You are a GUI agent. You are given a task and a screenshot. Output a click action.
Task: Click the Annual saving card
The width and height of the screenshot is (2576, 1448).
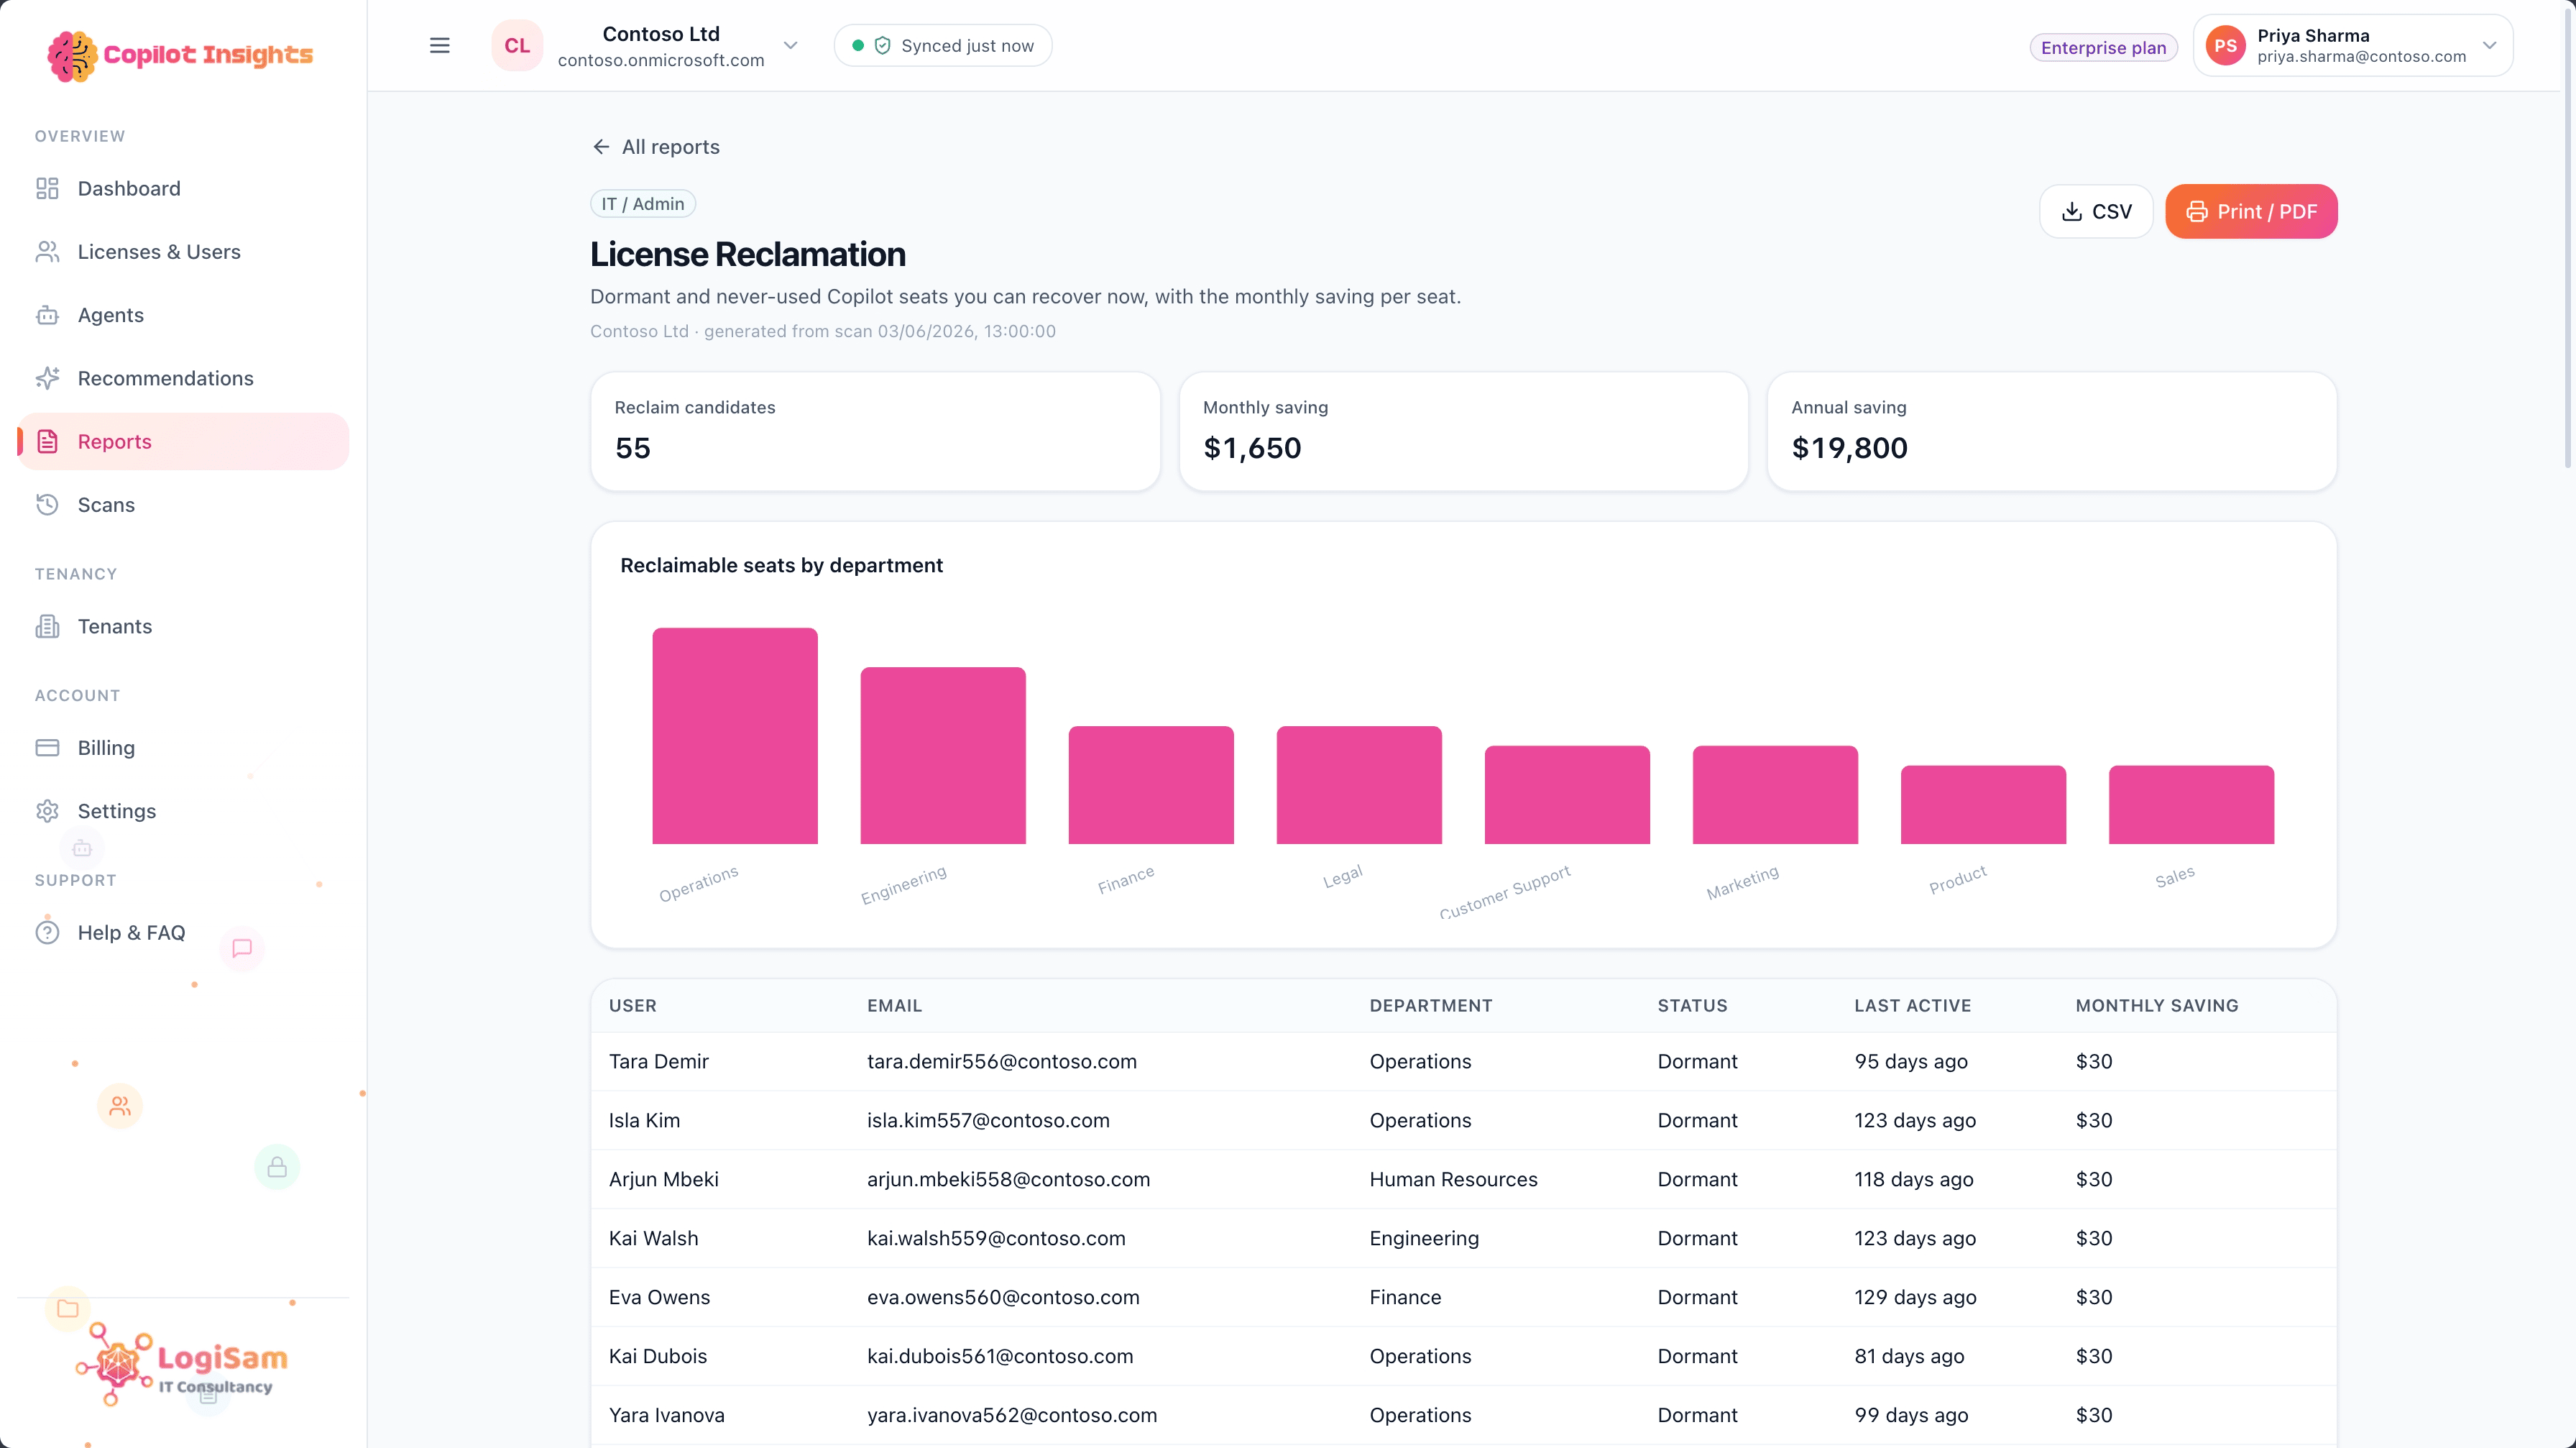2051,431
